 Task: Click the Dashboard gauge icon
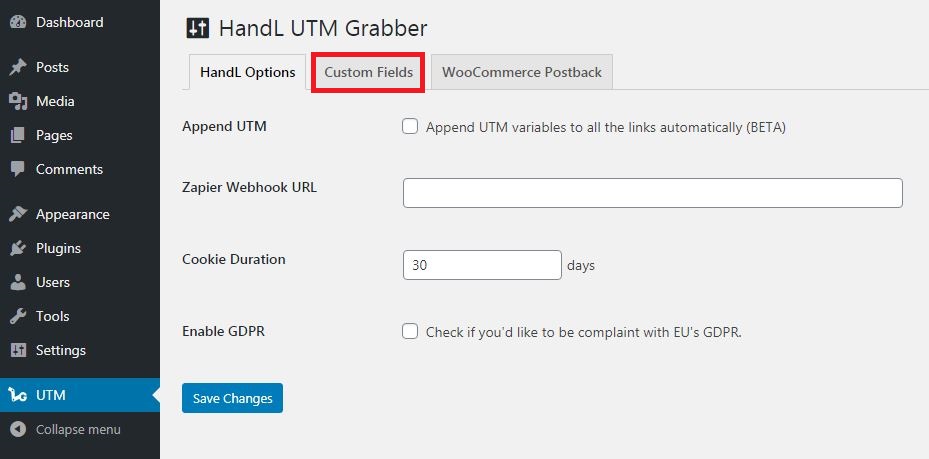click(x=17, y=22)
